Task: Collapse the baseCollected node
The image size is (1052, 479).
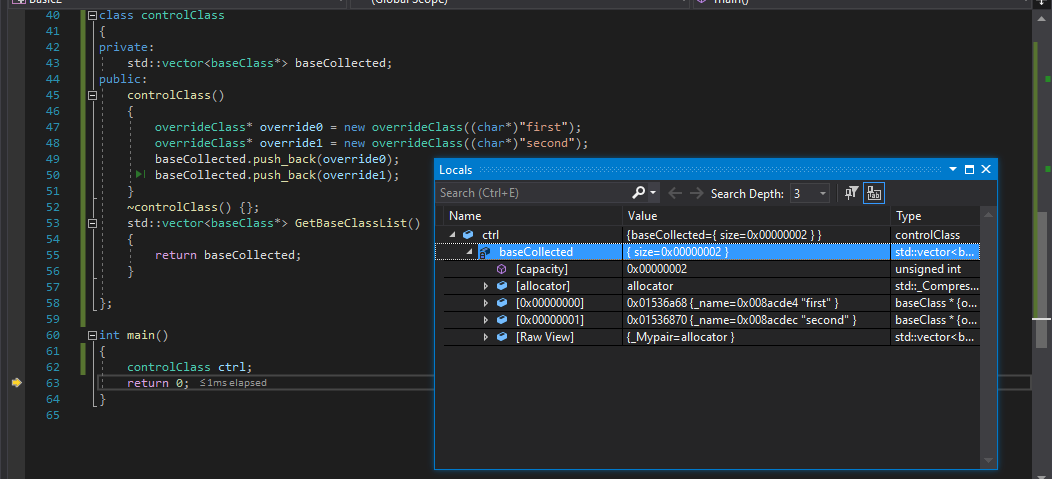Action: pos(468,252)
